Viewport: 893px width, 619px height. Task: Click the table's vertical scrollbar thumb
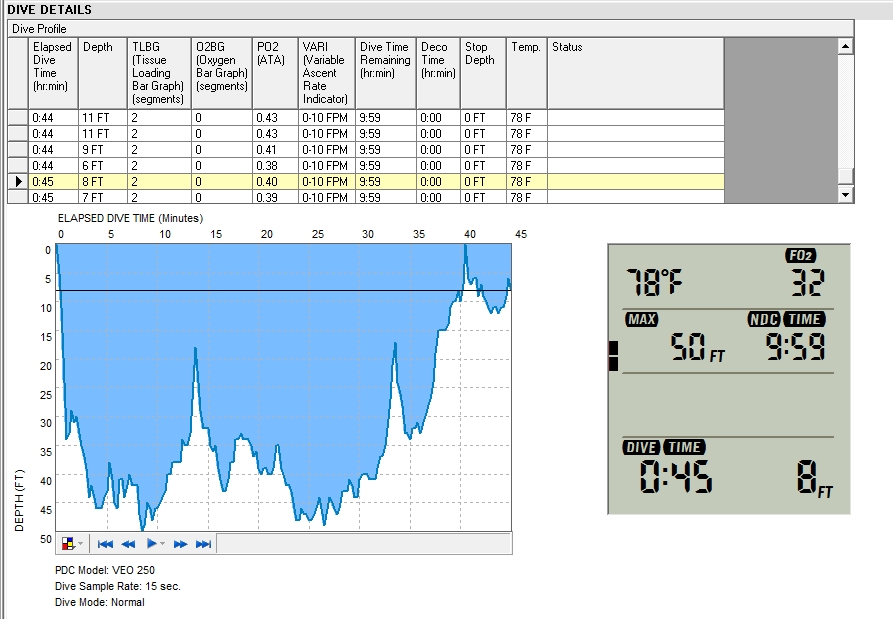[x=846, y=175]
